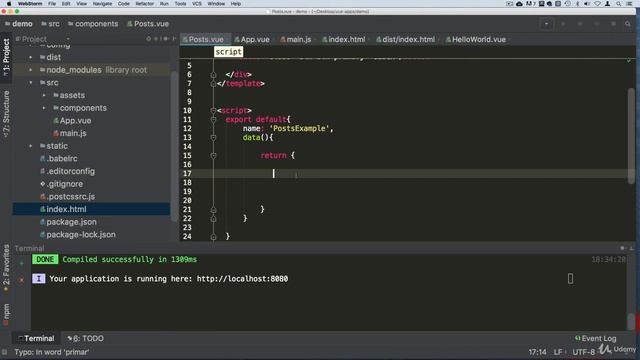Open the npm tool window side tab
640x360 pixels.
tap(6, 314)
